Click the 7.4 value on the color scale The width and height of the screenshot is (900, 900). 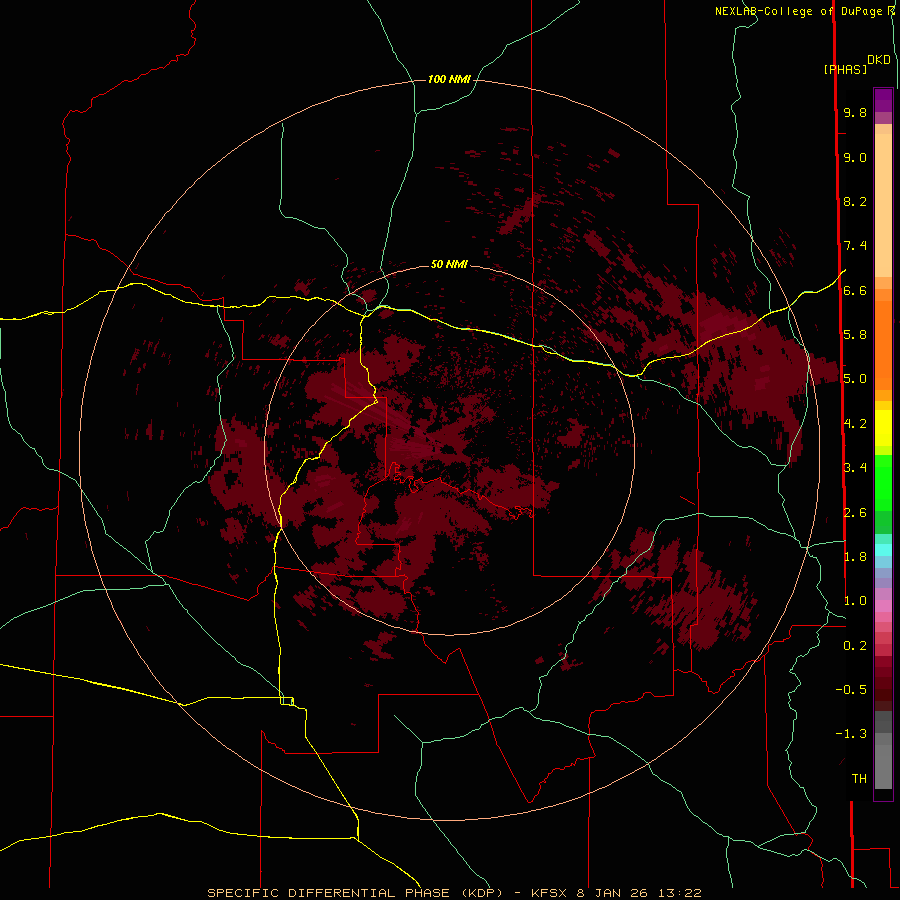click(855, 246)
